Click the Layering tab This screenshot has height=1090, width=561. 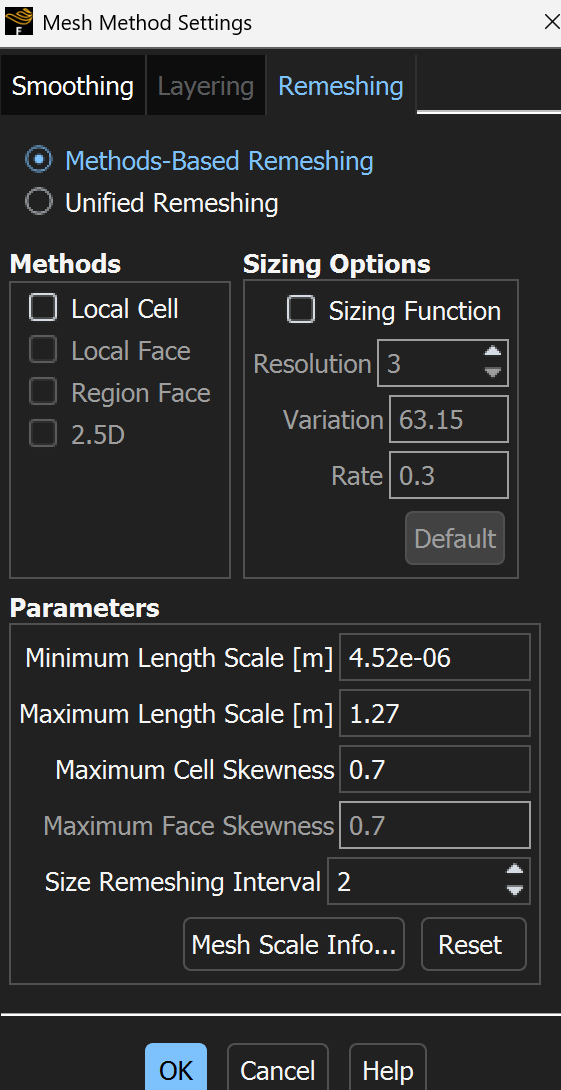click(206, 86)
